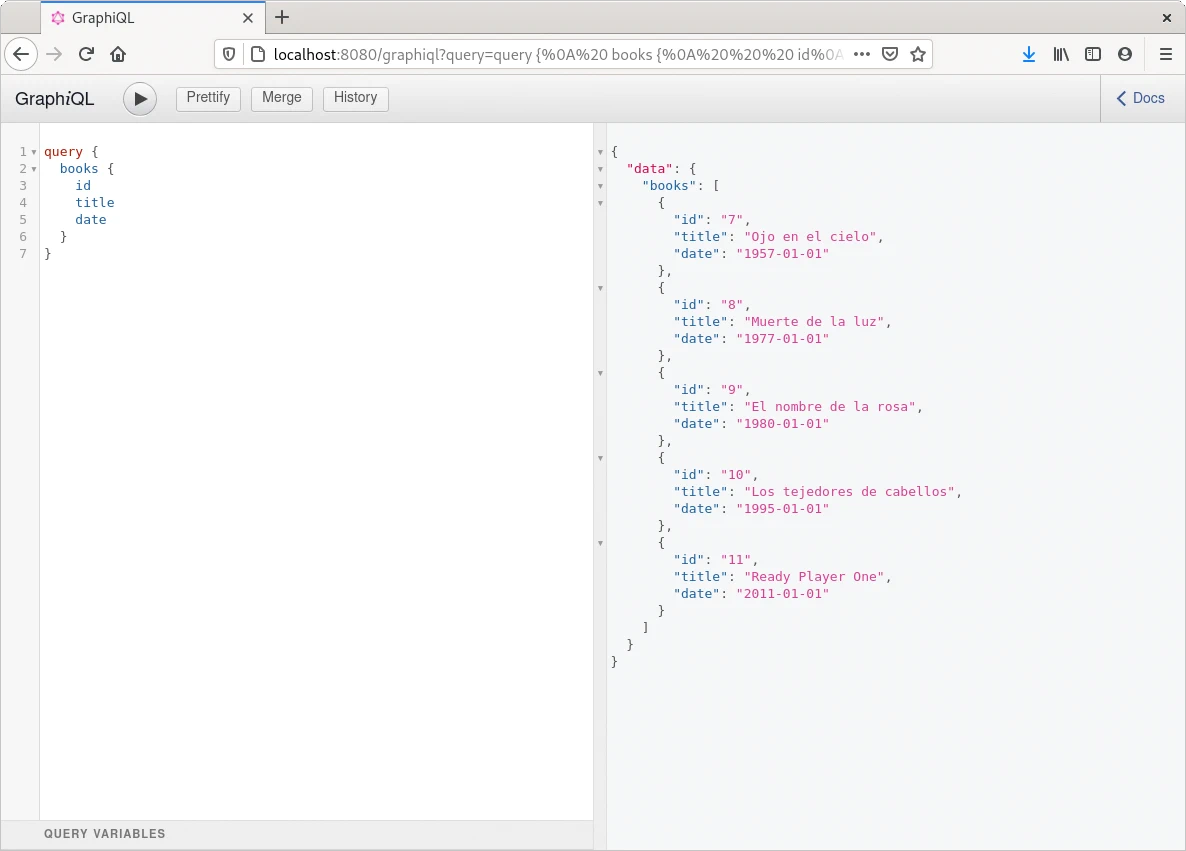The width and height of the screenshot is (1186, 851).
Task: Click the Merge button
Action: point(281,98)
